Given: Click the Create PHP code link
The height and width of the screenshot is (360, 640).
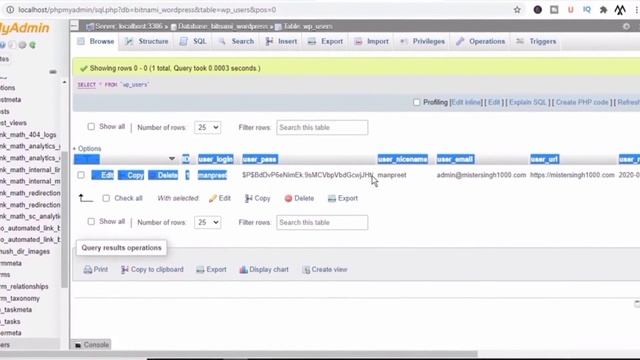Looking at the screenshot, I should coord(582,102).
